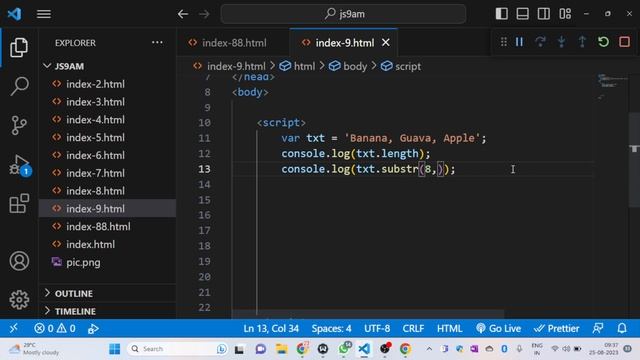This screenshot has width=640, height=360.
Task: Change encoding via UTF-8 status item
Action: click(377, 328)
